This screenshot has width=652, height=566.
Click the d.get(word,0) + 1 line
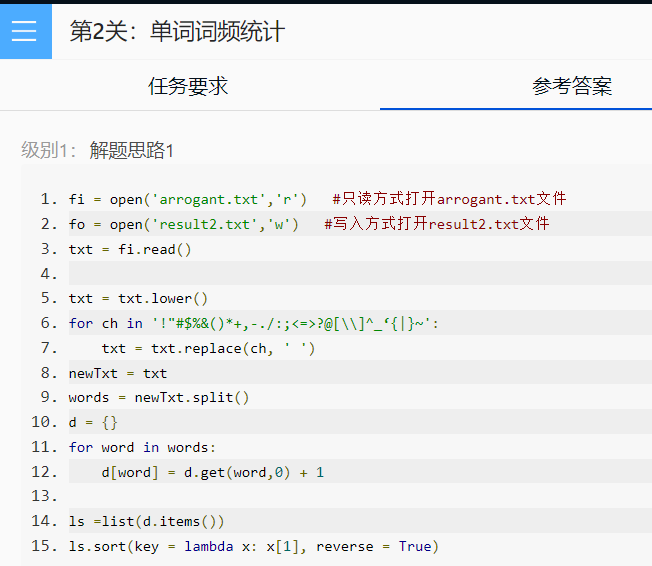[x=212, y=472]
